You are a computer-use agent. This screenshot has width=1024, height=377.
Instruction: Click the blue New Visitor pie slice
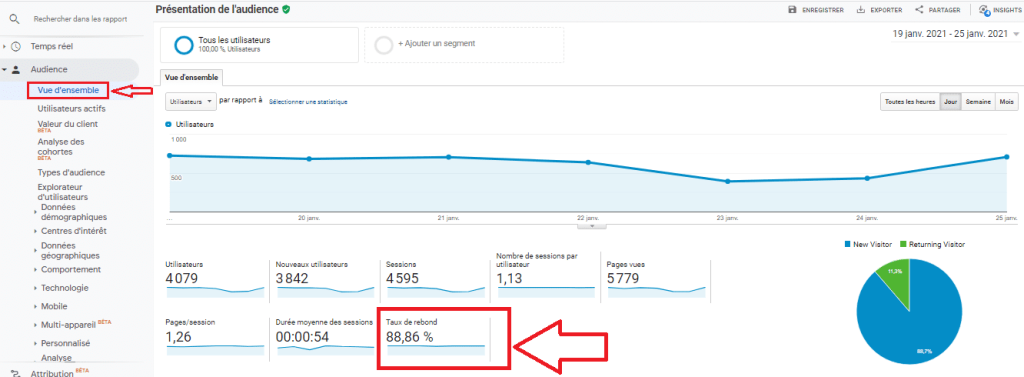pos(914,327)
